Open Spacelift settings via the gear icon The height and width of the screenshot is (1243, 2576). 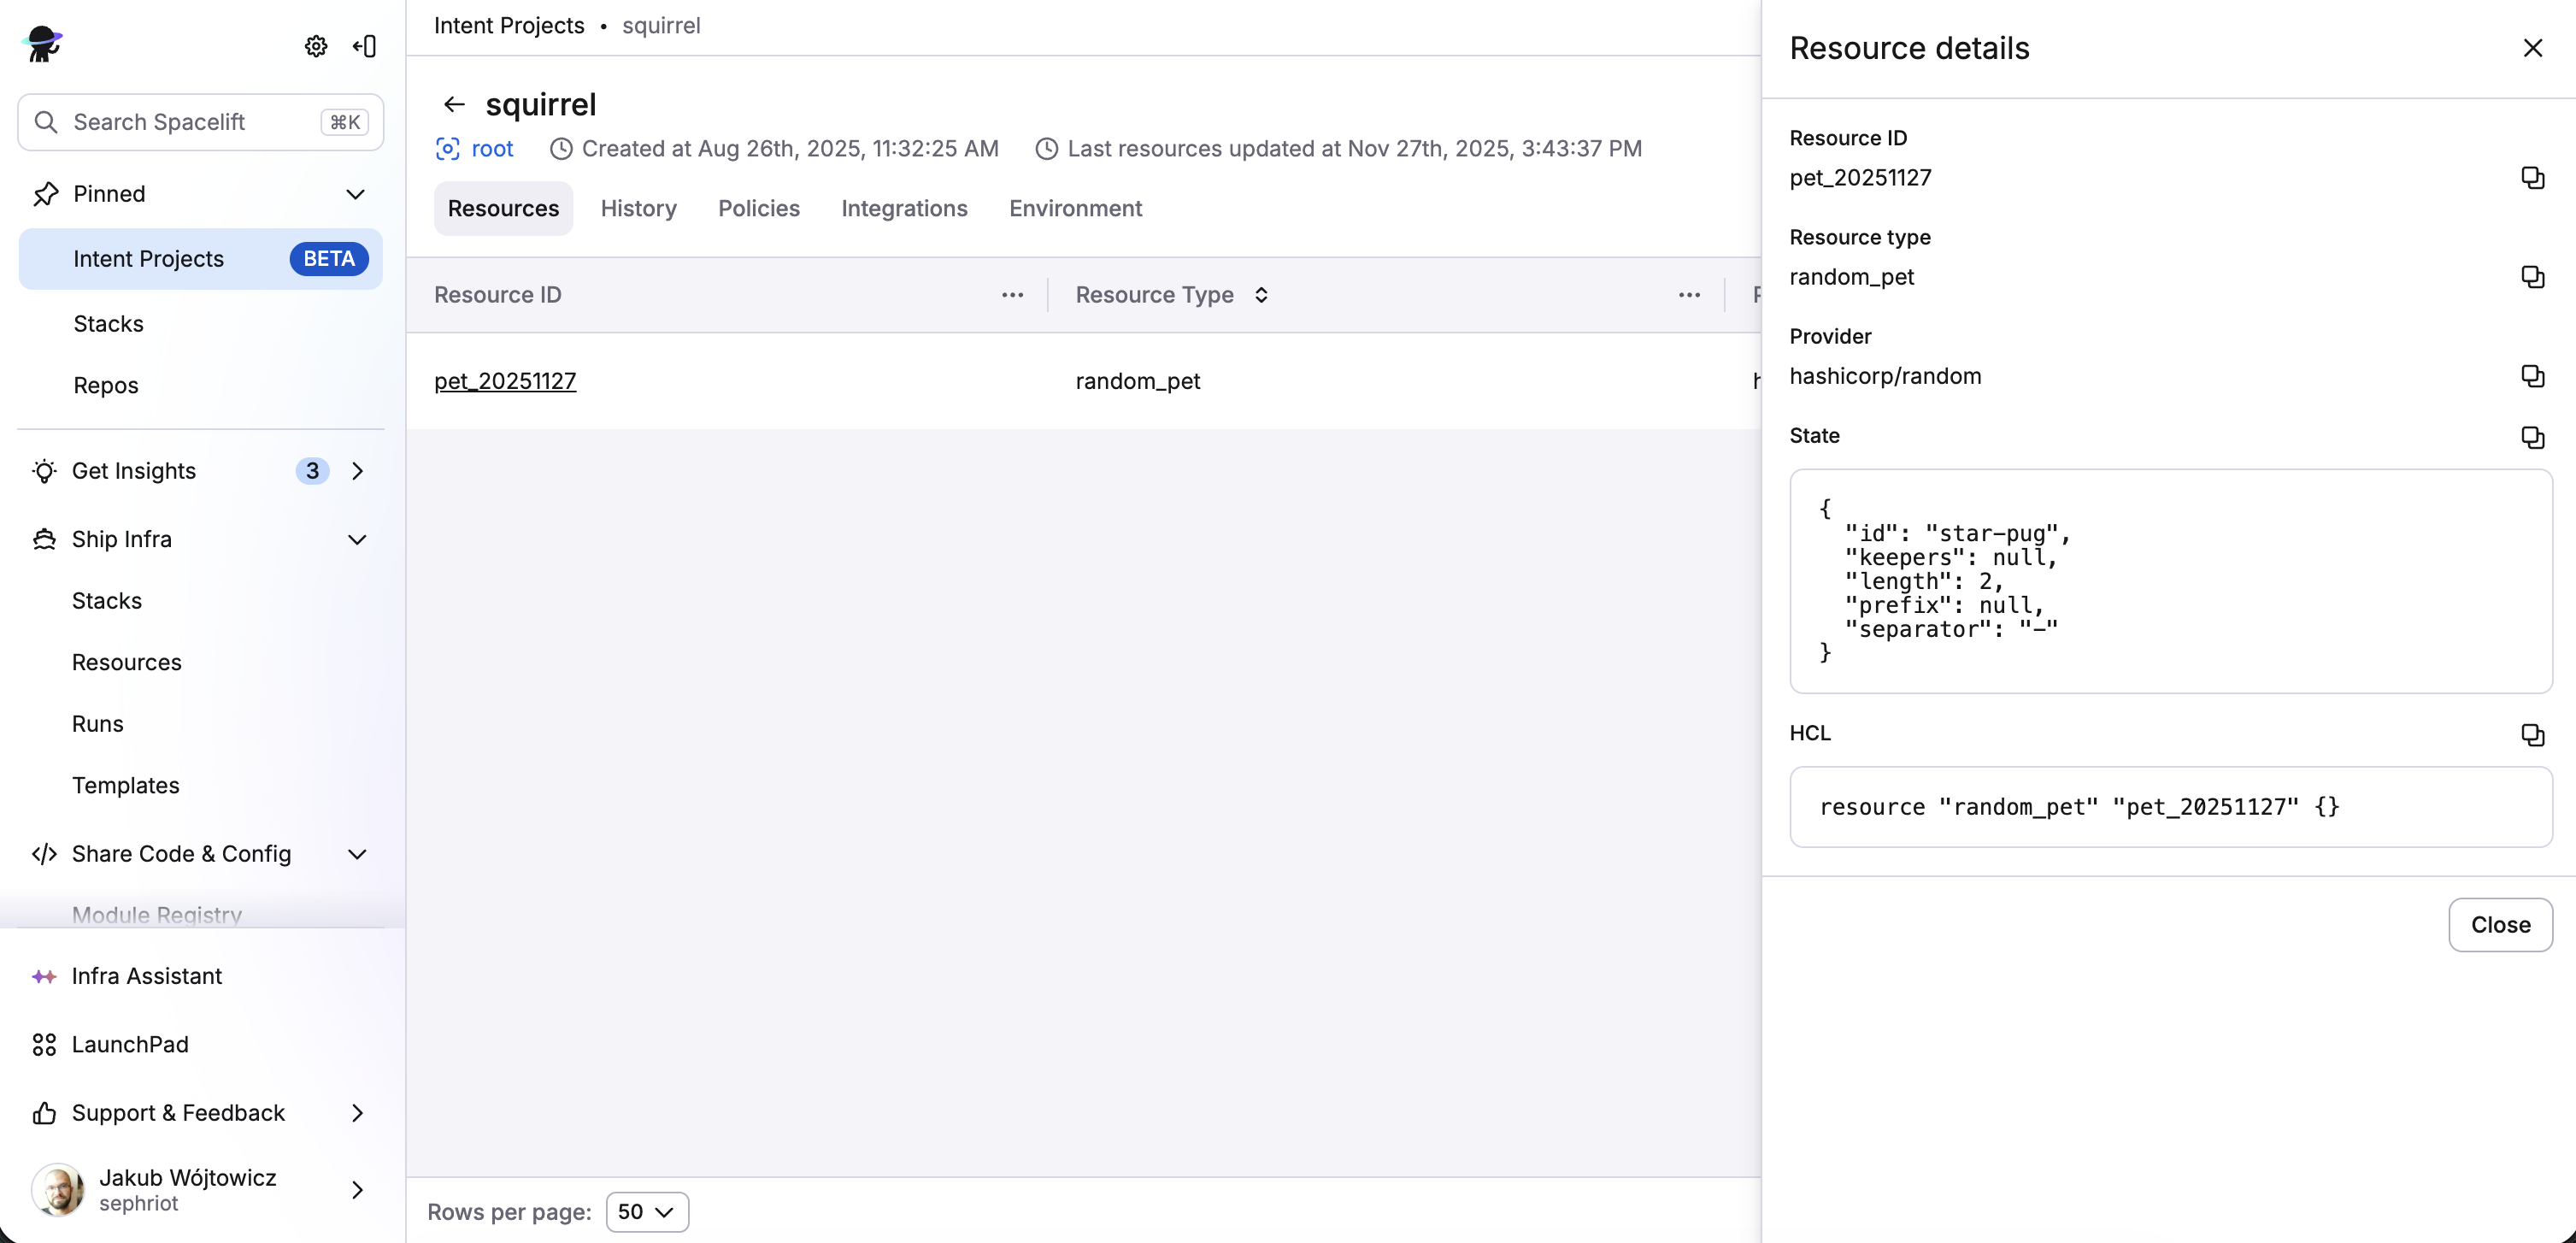click(316, 46)
